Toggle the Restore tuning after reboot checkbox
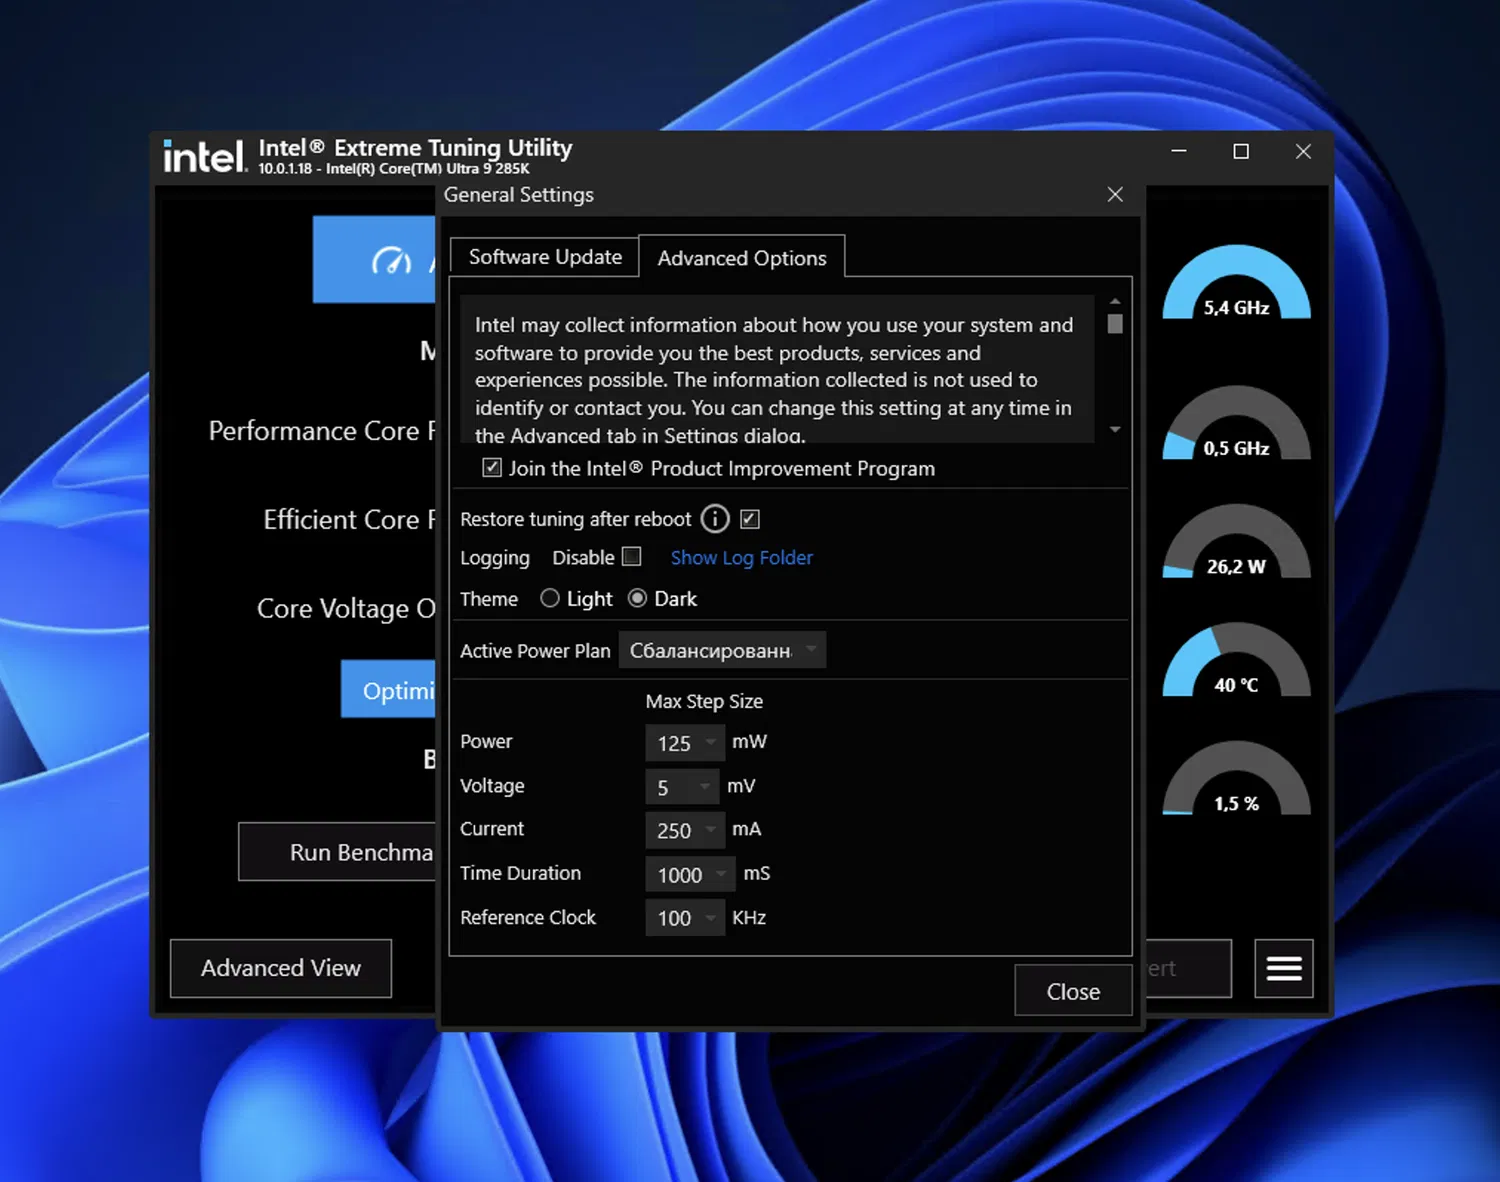Viewport: 1500px width, 1182px height. (750, 519)
